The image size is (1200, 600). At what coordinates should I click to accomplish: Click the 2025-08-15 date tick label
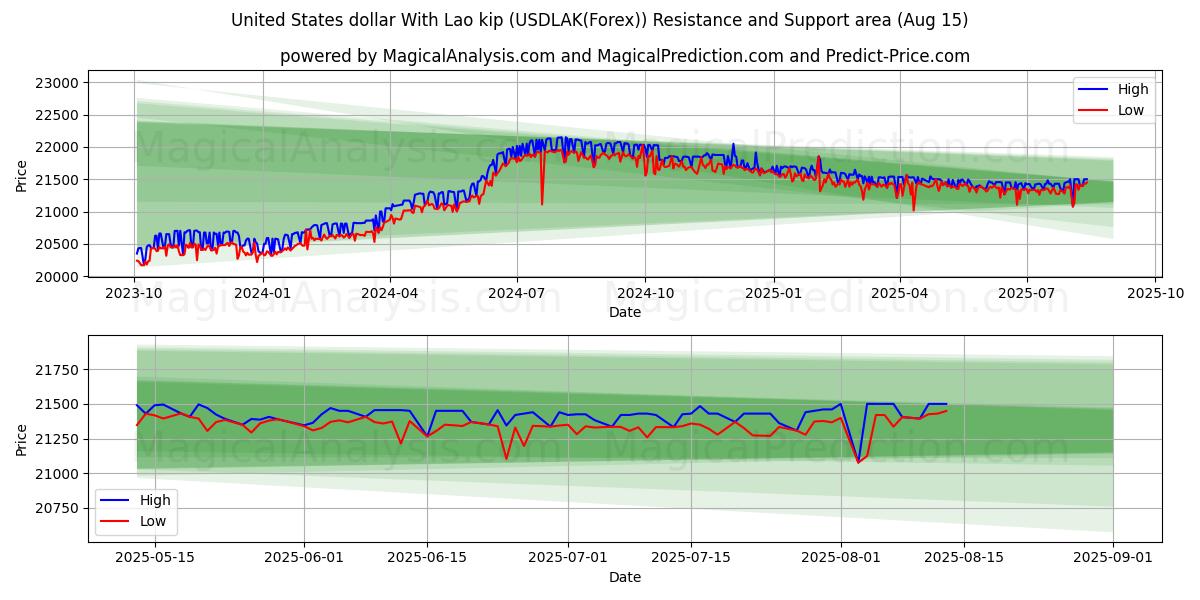point(963,560)
